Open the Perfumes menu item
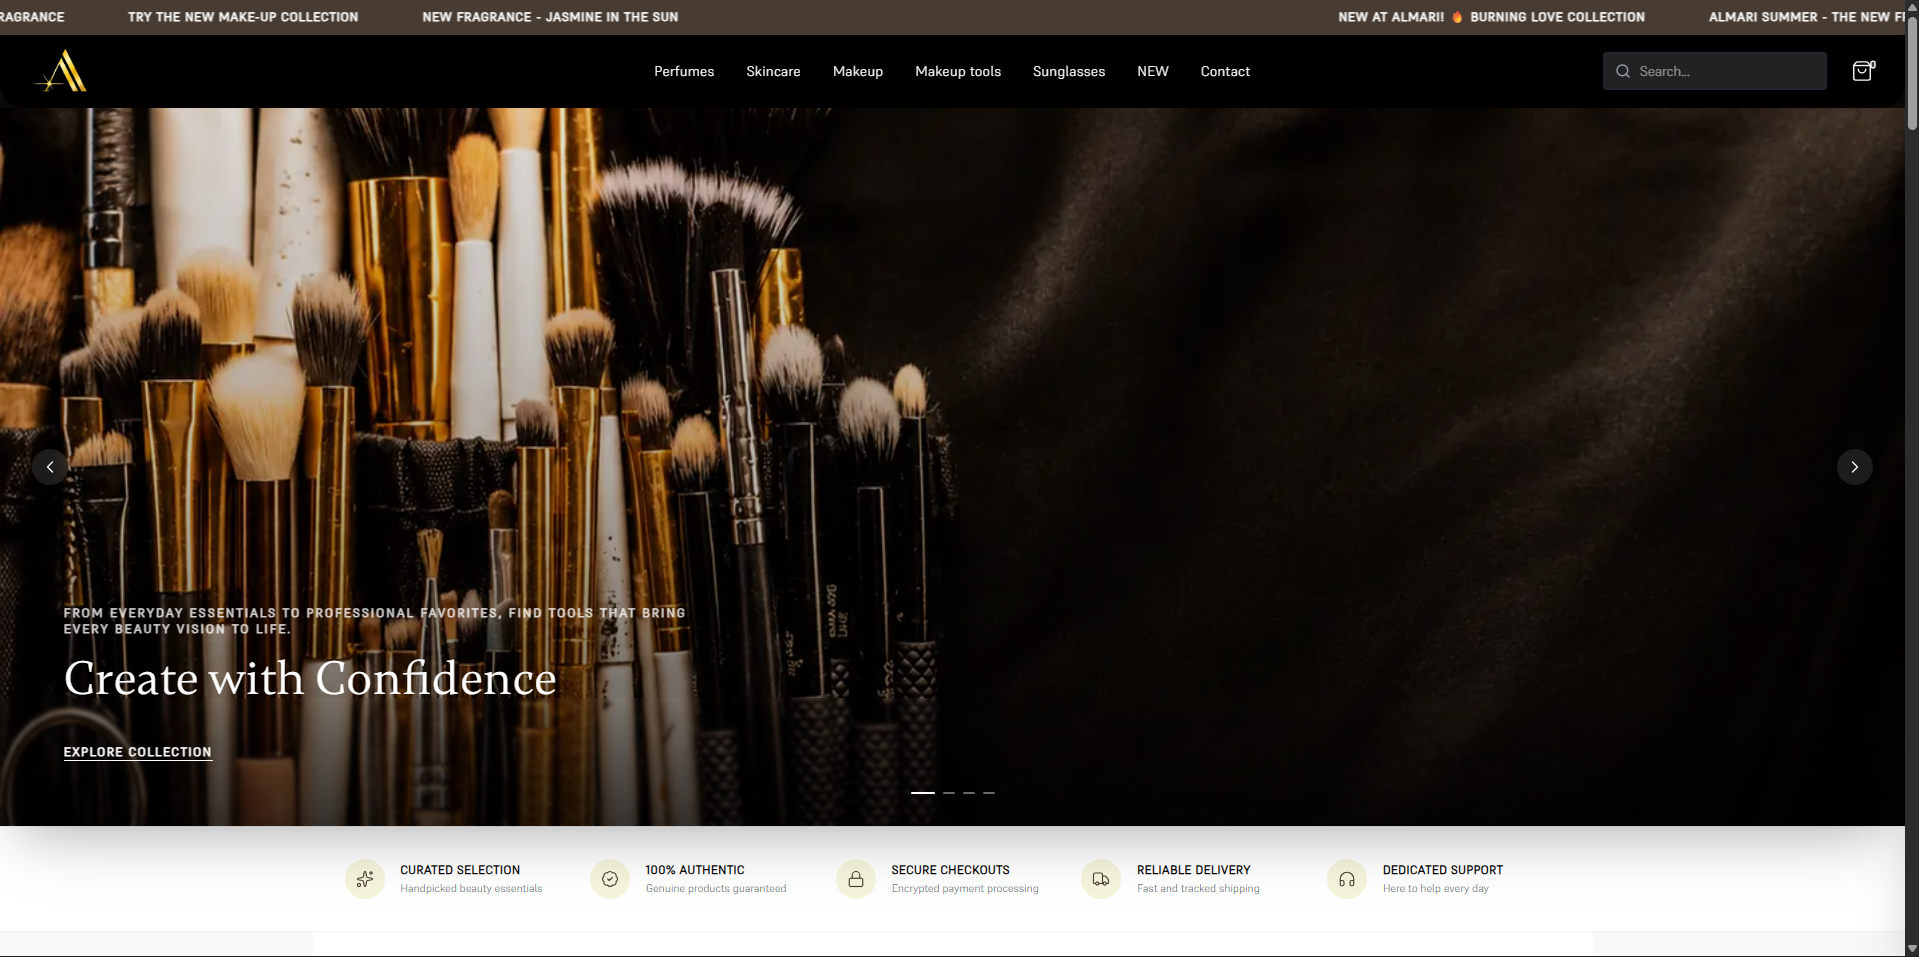The width and height of the screenshot is (1919, 957). coord(684,72)
